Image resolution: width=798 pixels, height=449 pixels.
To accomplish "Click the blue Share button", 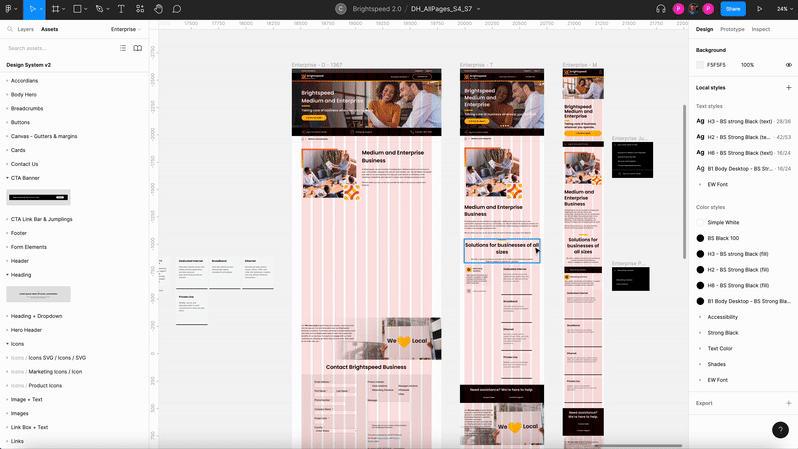I will pos(733,9).
